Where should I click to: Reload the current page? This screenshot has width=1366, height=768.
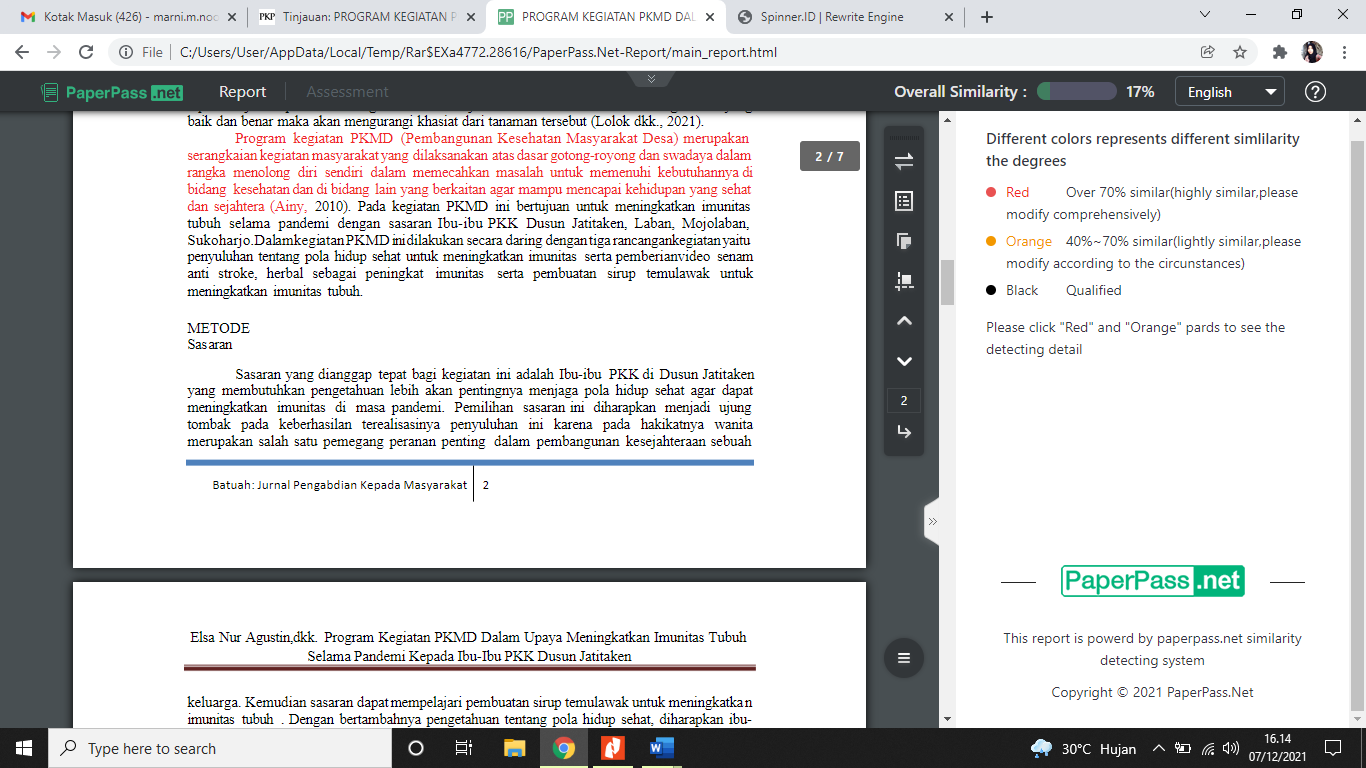[86, 52]
